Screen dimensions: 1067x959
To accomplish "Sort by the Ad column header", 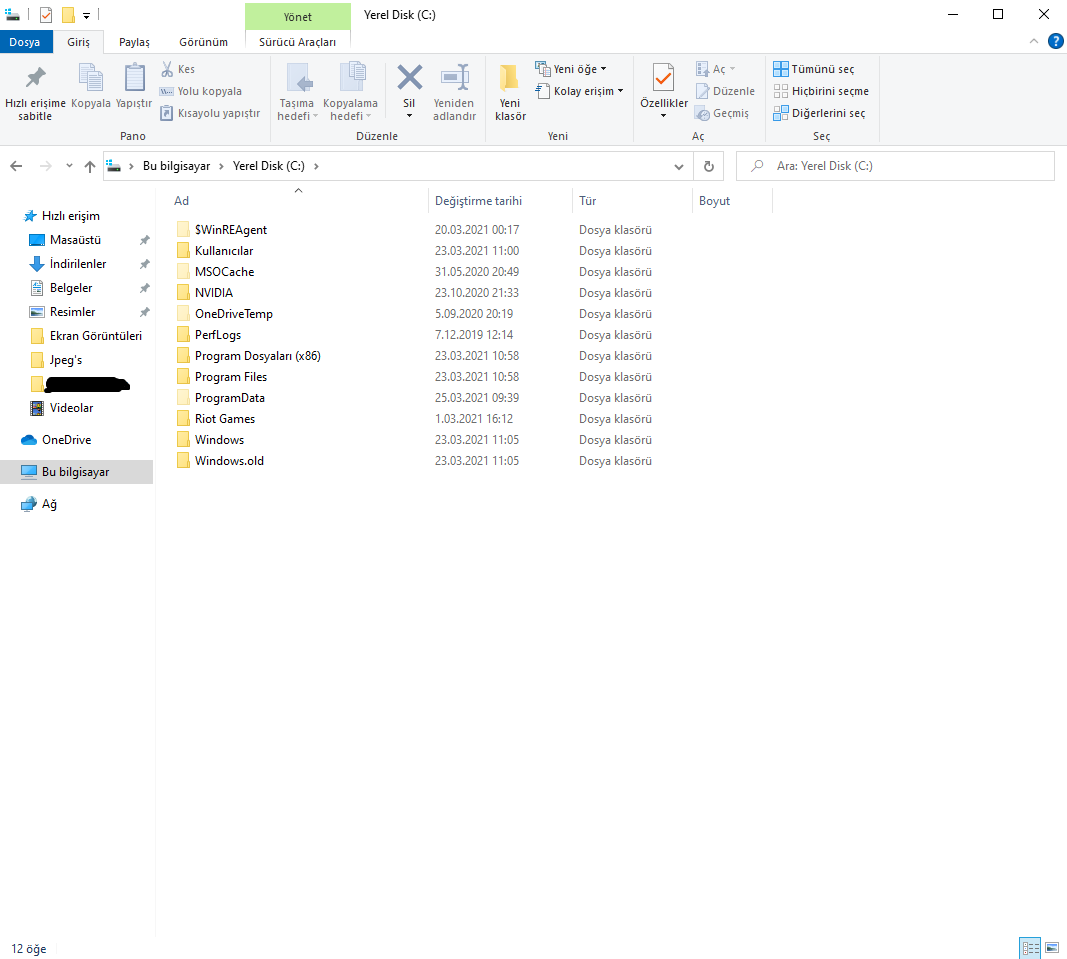I will tap(298, 201).
